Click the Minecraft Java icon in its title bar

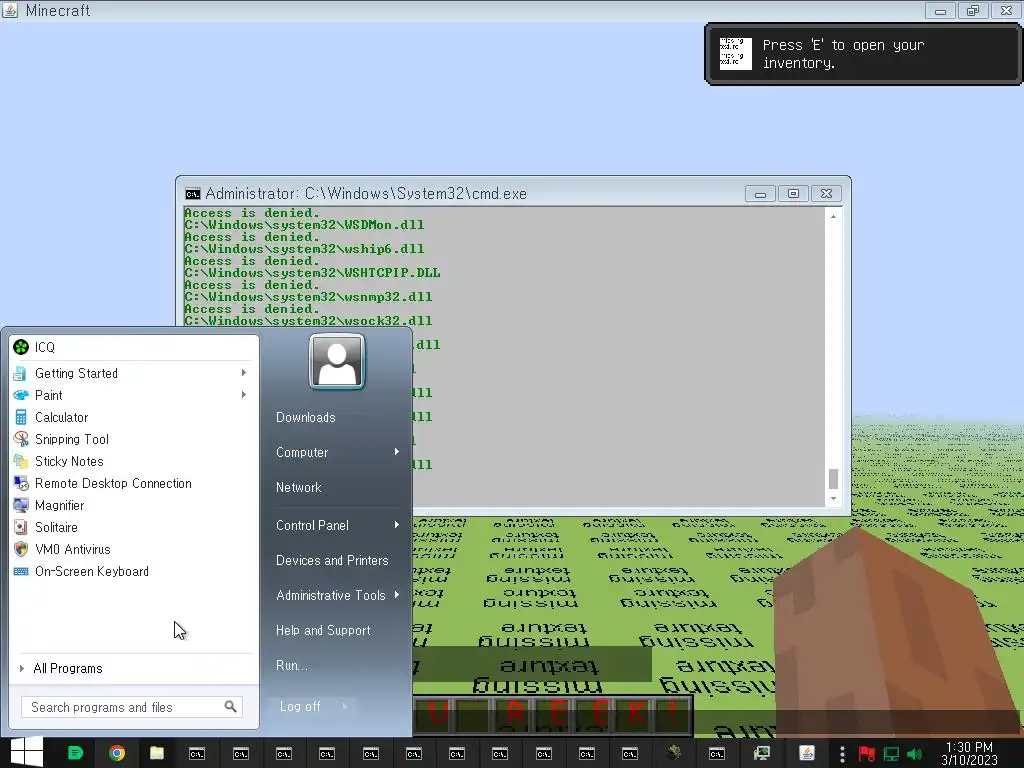(x=10, y=10)
